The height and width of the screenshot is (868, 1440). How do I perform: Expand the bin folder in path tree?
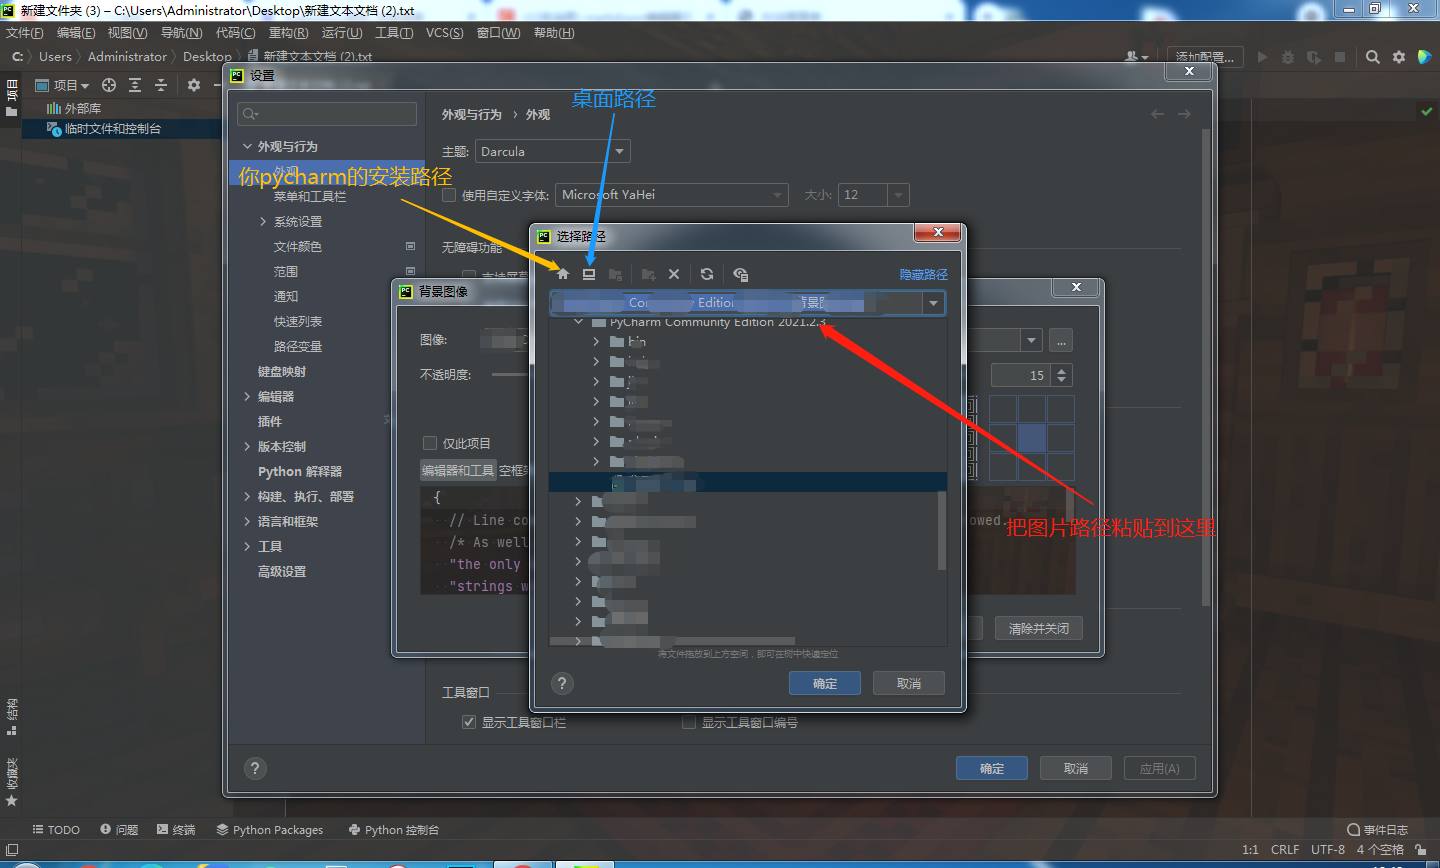coord(596,342)
